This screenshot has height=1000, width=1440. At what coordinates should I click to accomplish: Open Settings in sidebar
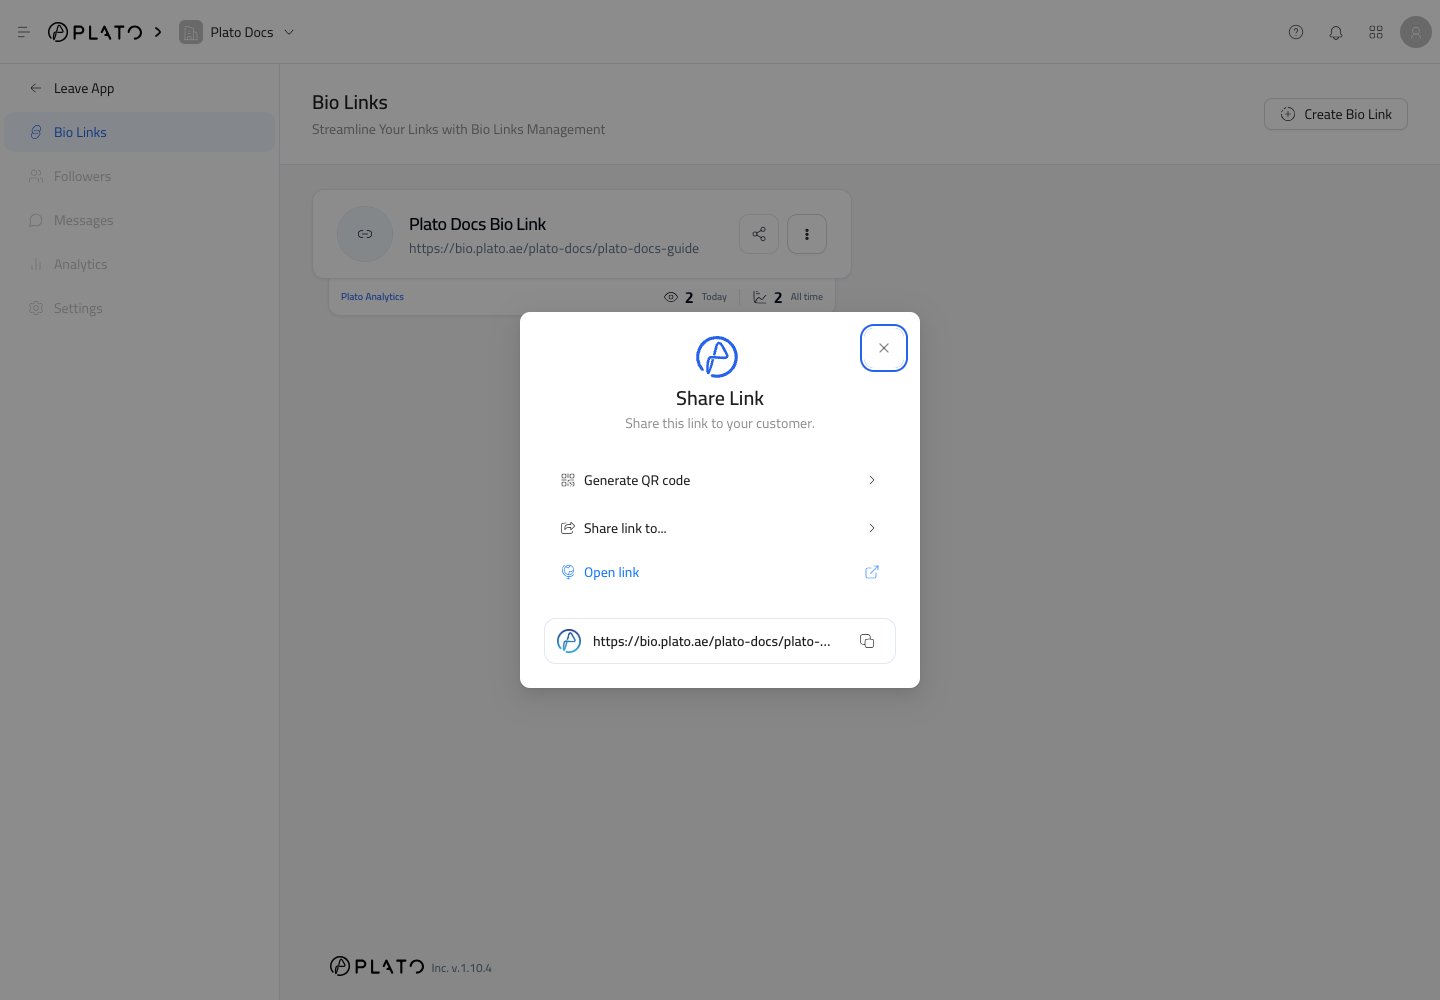coord(139,308)
